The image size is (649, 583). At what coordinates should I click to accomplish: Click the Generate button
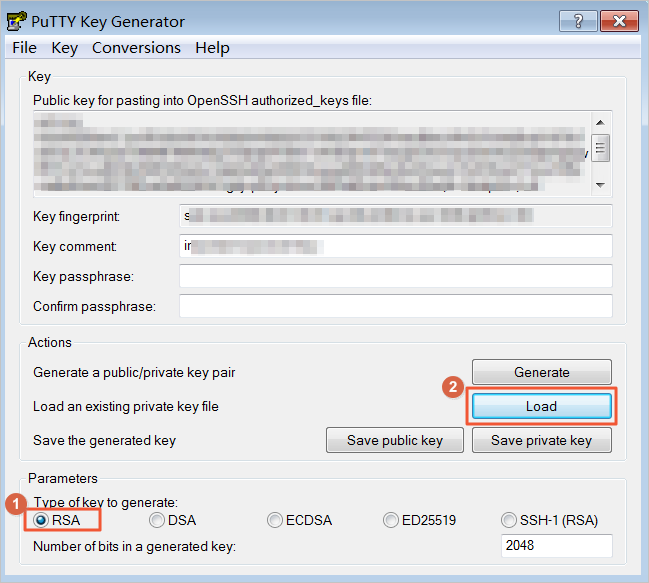pyautogui.click(x=542, y=372)
